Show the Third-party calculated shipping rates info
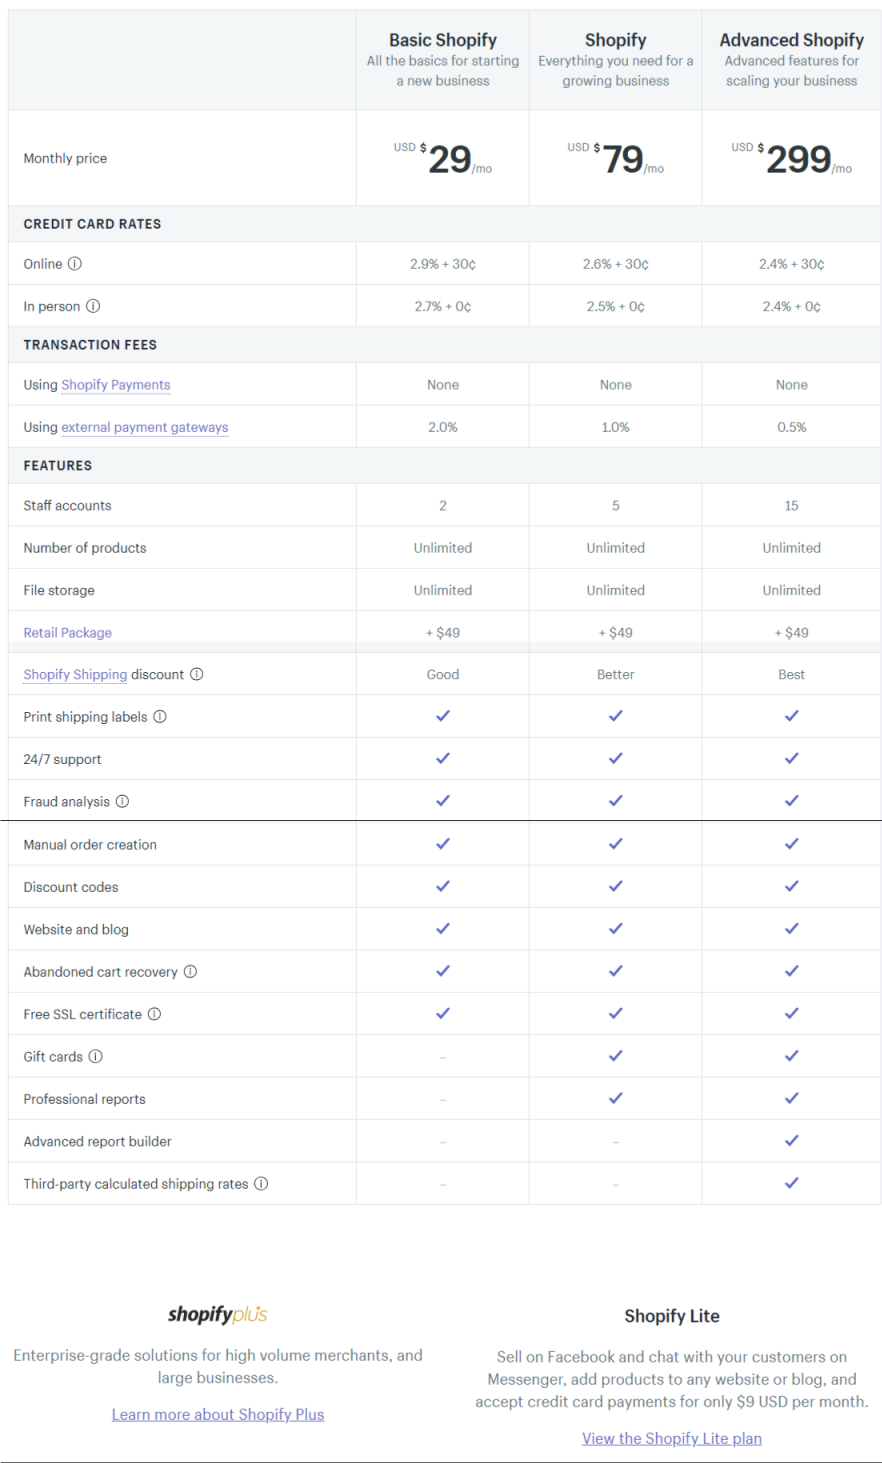 pos(261,1183)
